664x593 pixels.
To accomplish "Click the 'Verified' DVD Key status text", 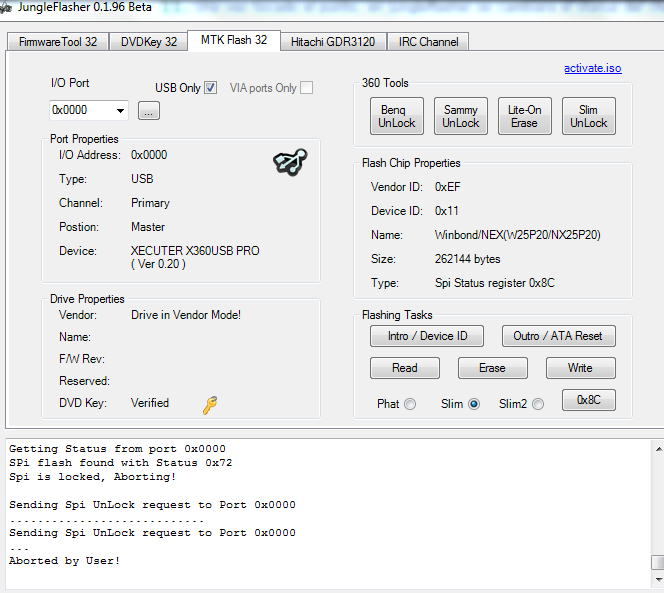I will point(150,403).
